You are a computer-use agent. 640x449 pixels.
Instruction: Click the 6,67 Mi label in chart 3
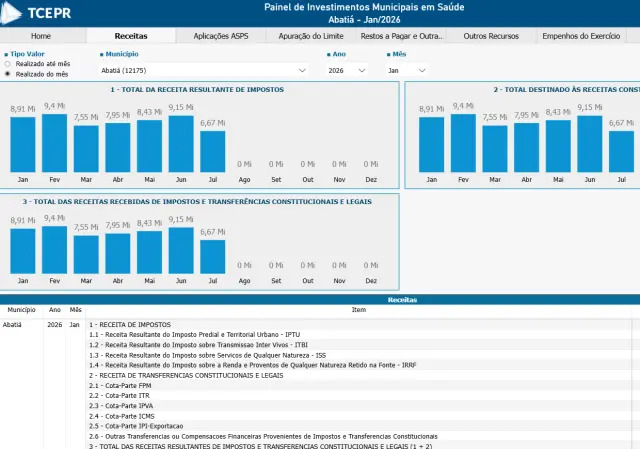pyautogui.click(x=213, y=232)
